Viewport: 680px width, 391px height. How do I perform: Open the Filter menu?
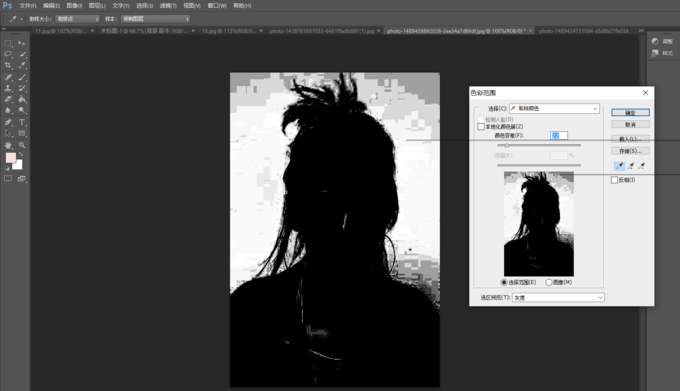click(x=168, y=6)
